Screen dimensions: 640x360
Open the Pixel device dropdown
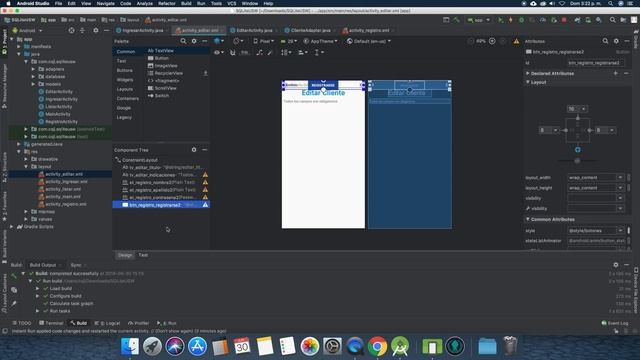coord(264,41)
